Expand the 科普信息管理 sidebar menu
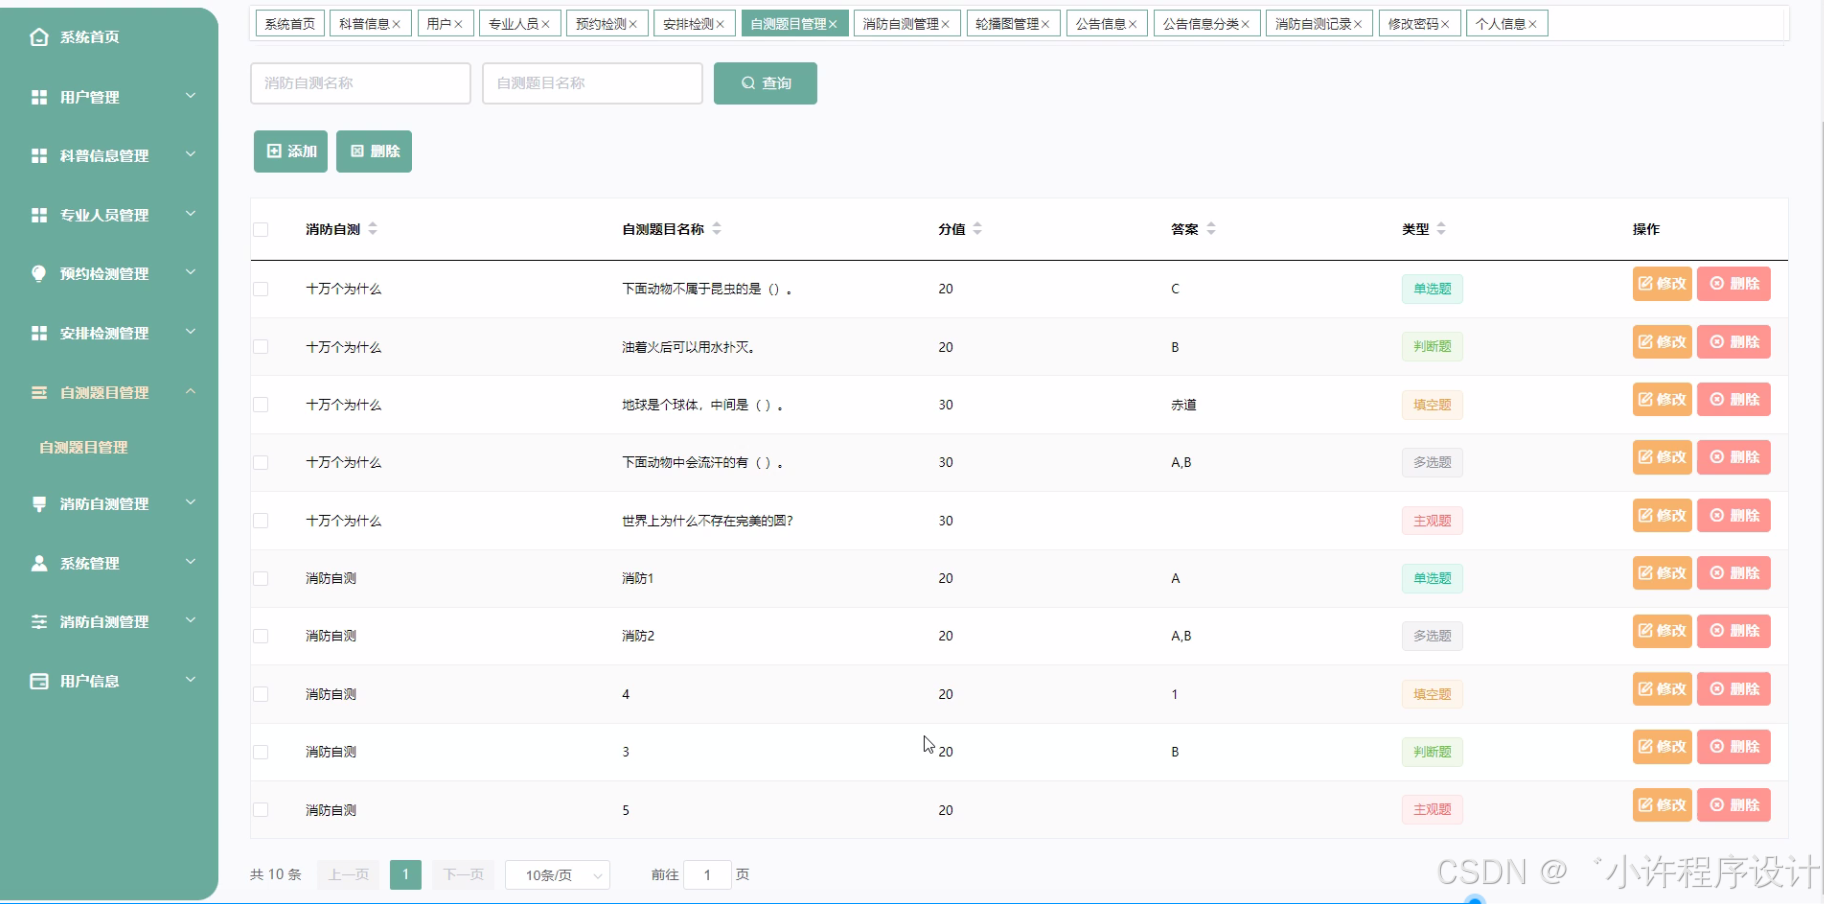The image size is (1824, 904). coord(109,155)
